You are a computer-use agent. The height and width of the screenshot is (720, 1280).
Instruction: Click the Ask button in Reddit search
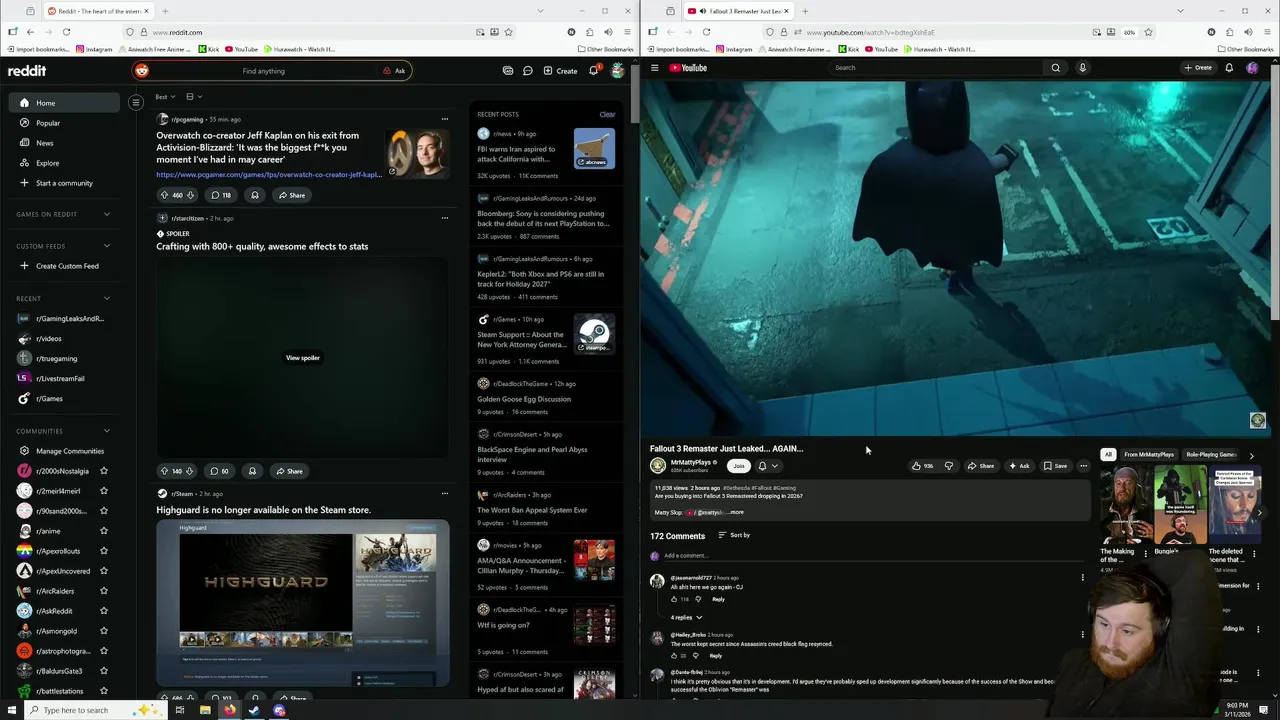coord(394,71)
